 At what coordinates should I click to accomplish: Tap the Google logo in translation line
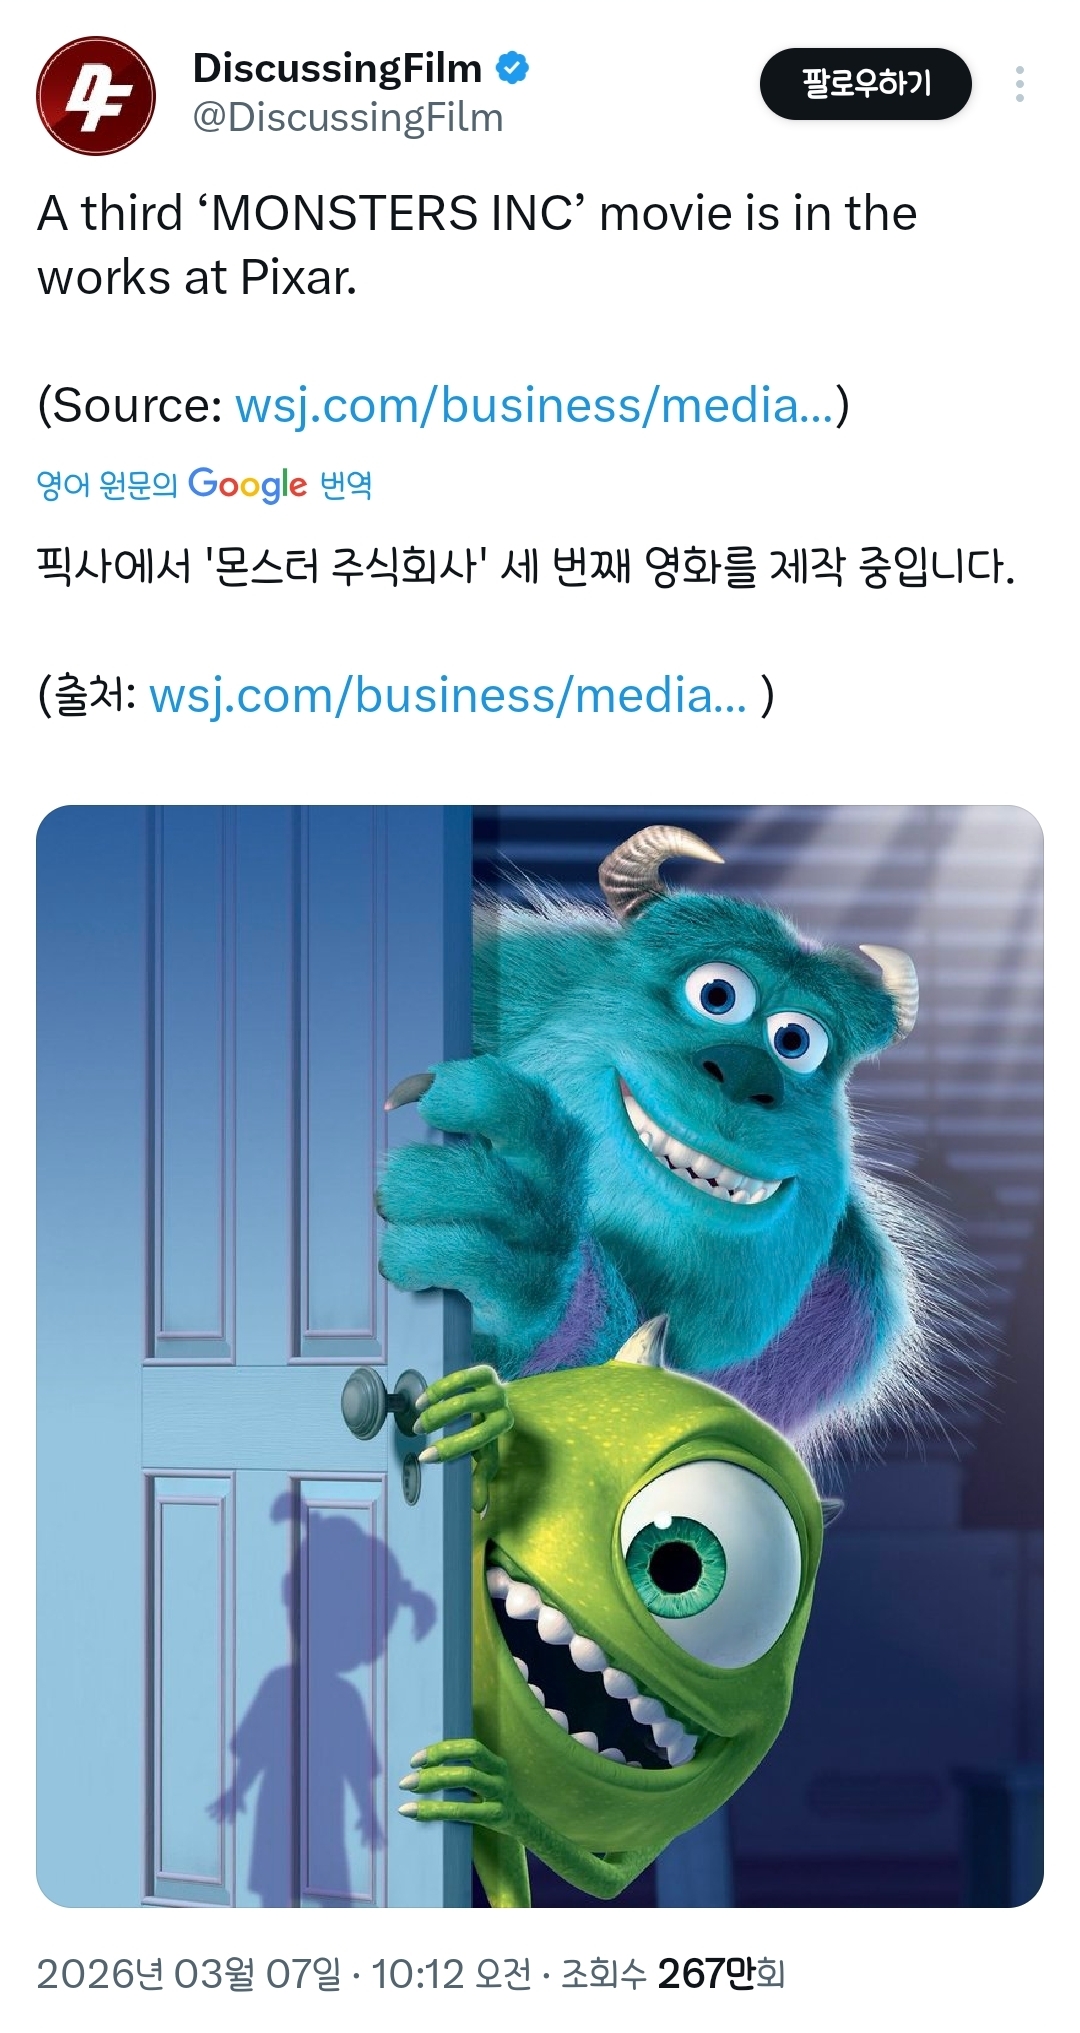coord(247,485)
